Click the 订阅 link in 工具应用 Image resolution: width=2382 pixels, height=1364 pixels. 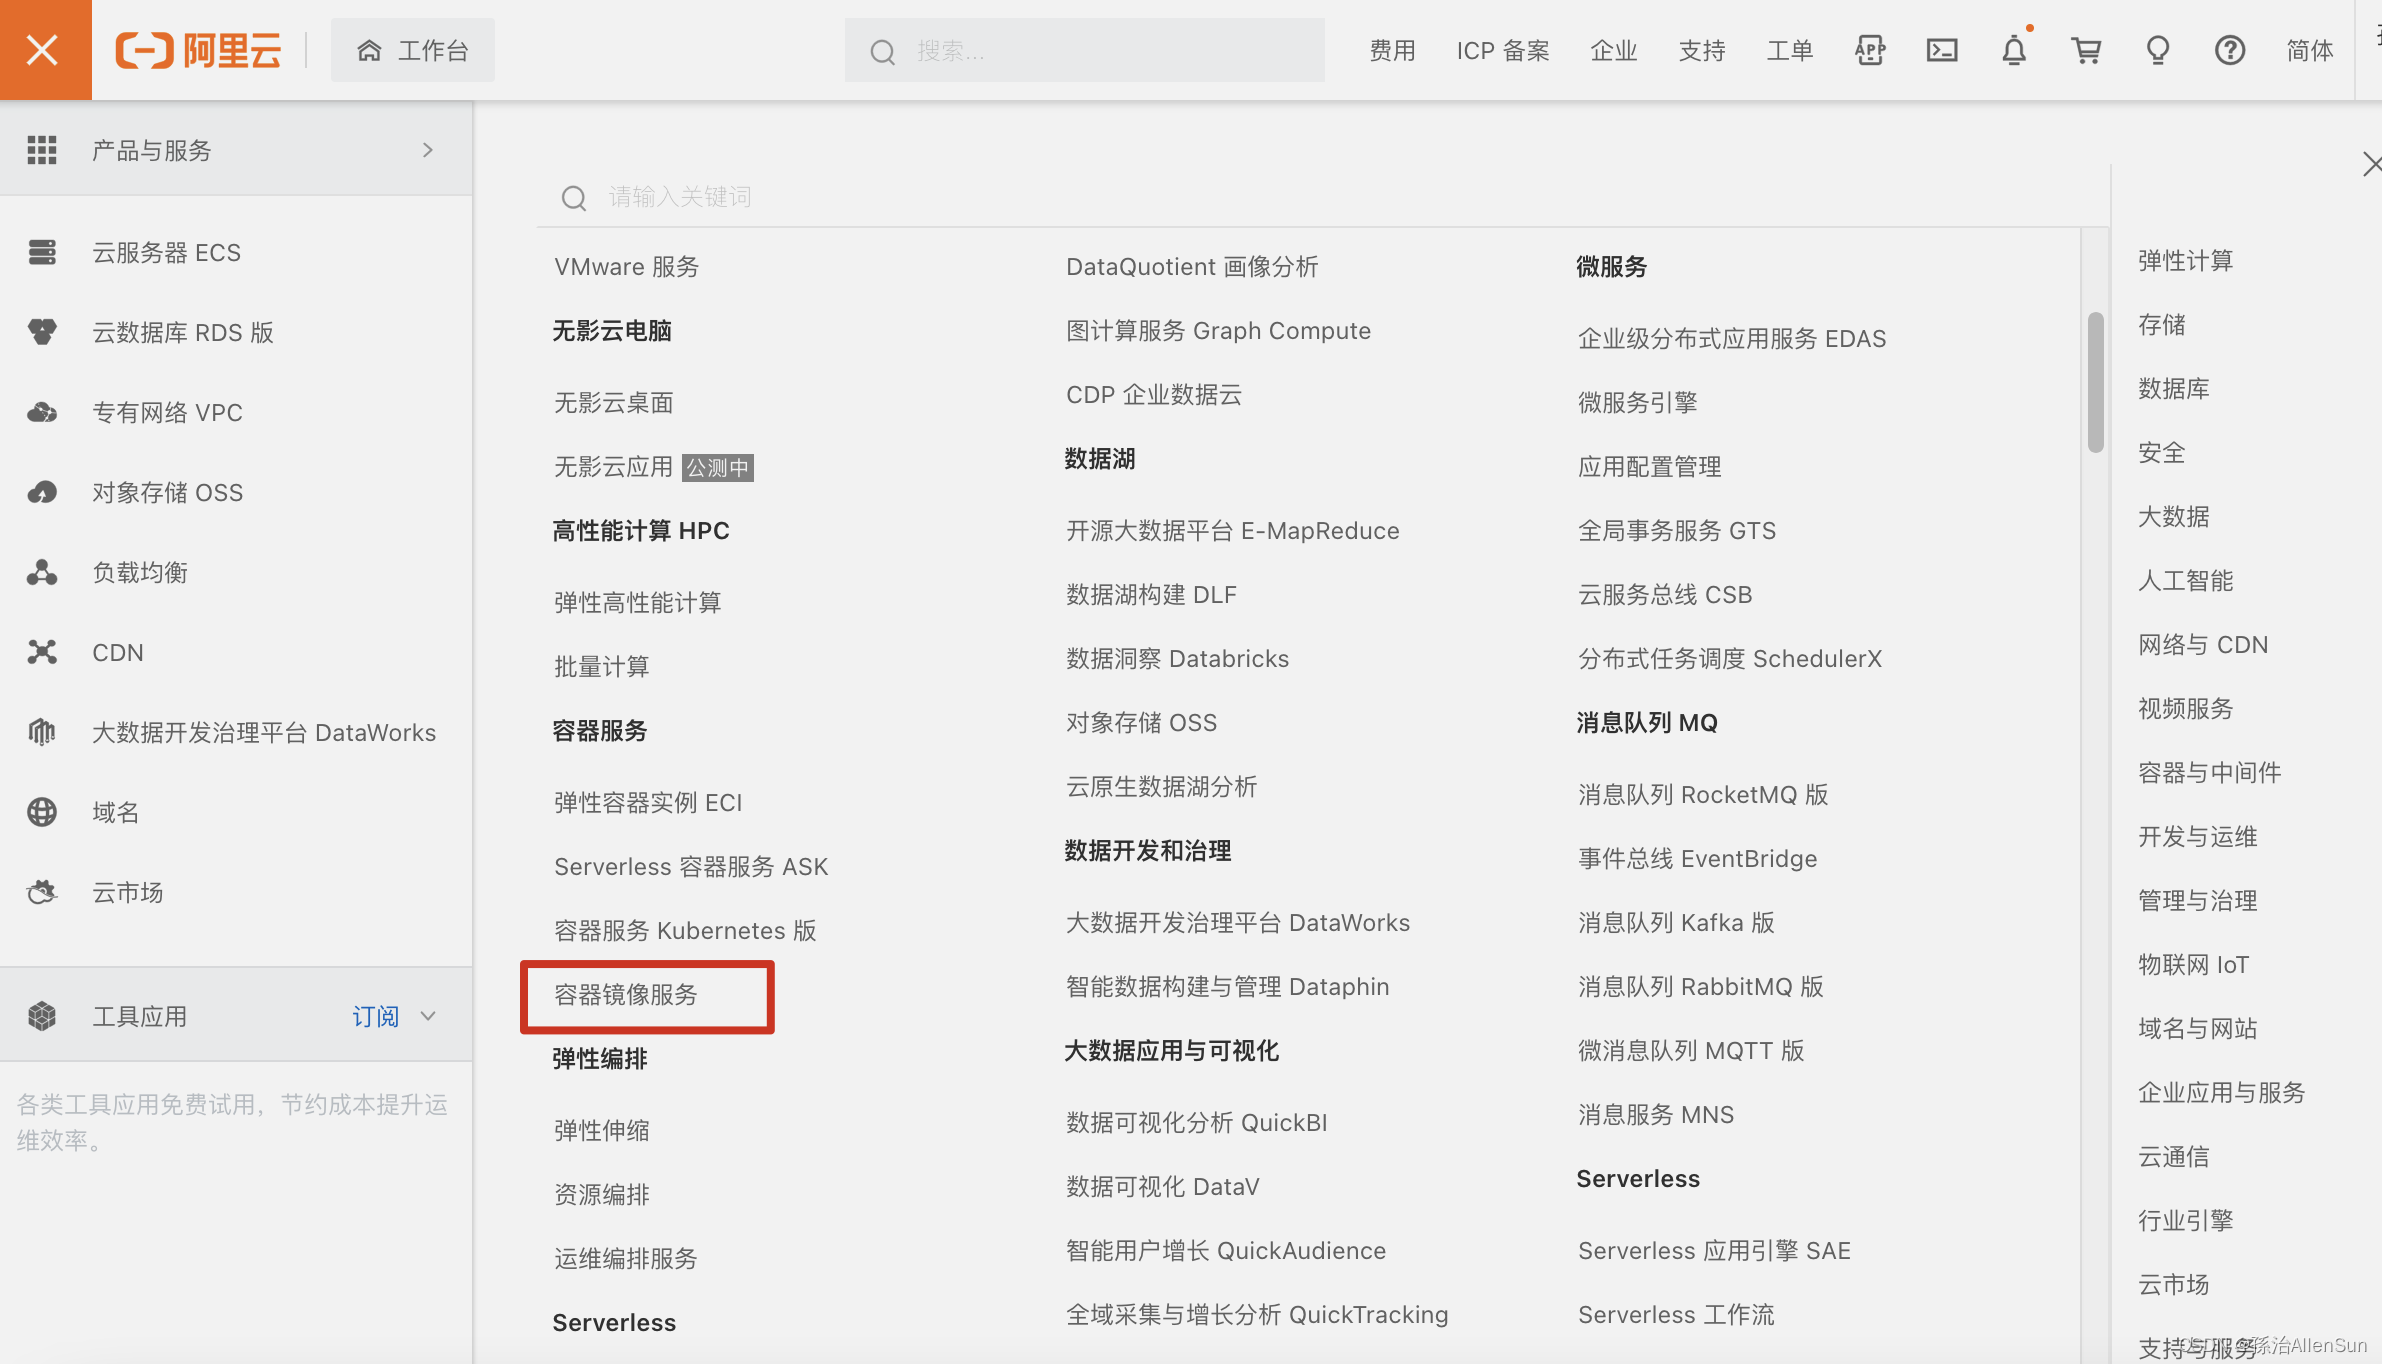pyautogui.click(x=375, y=1016)
